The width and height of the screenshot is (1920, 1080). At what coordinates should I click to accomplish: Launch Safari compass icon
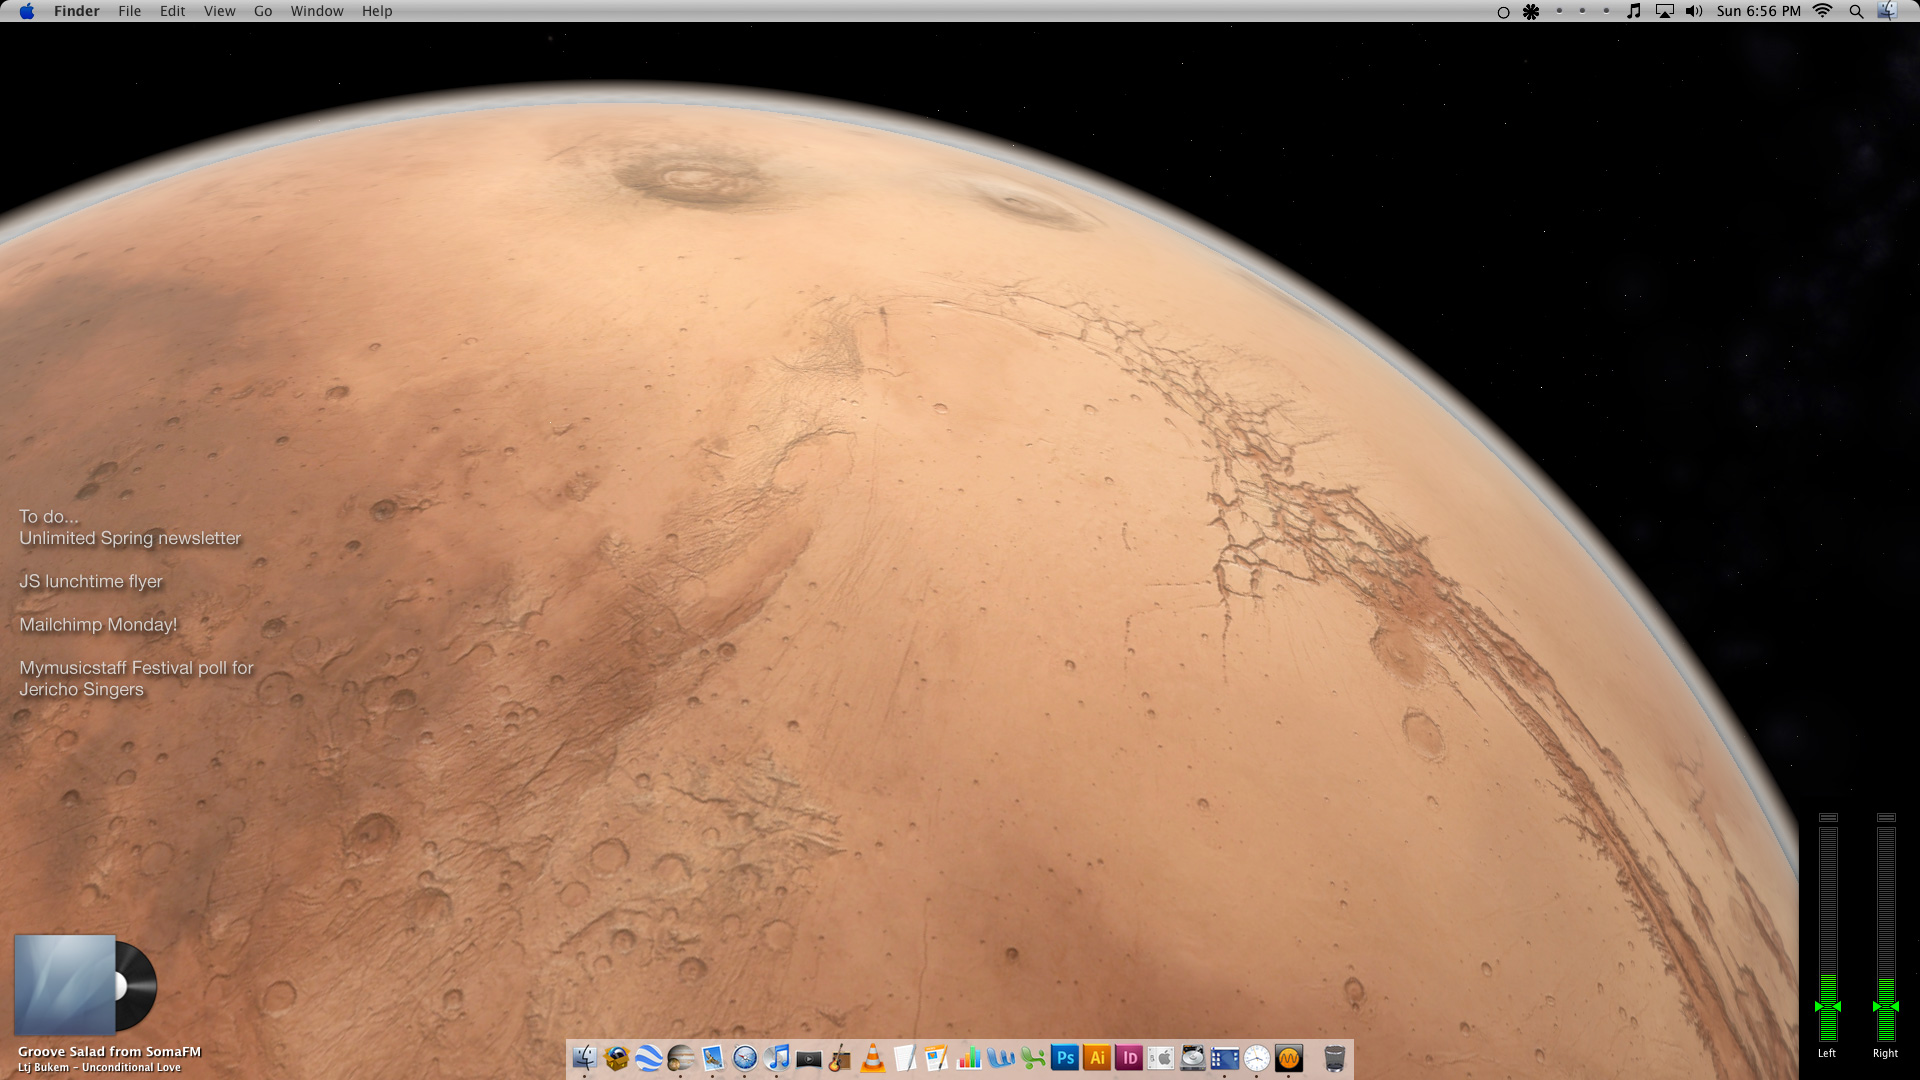[745, 1057]
